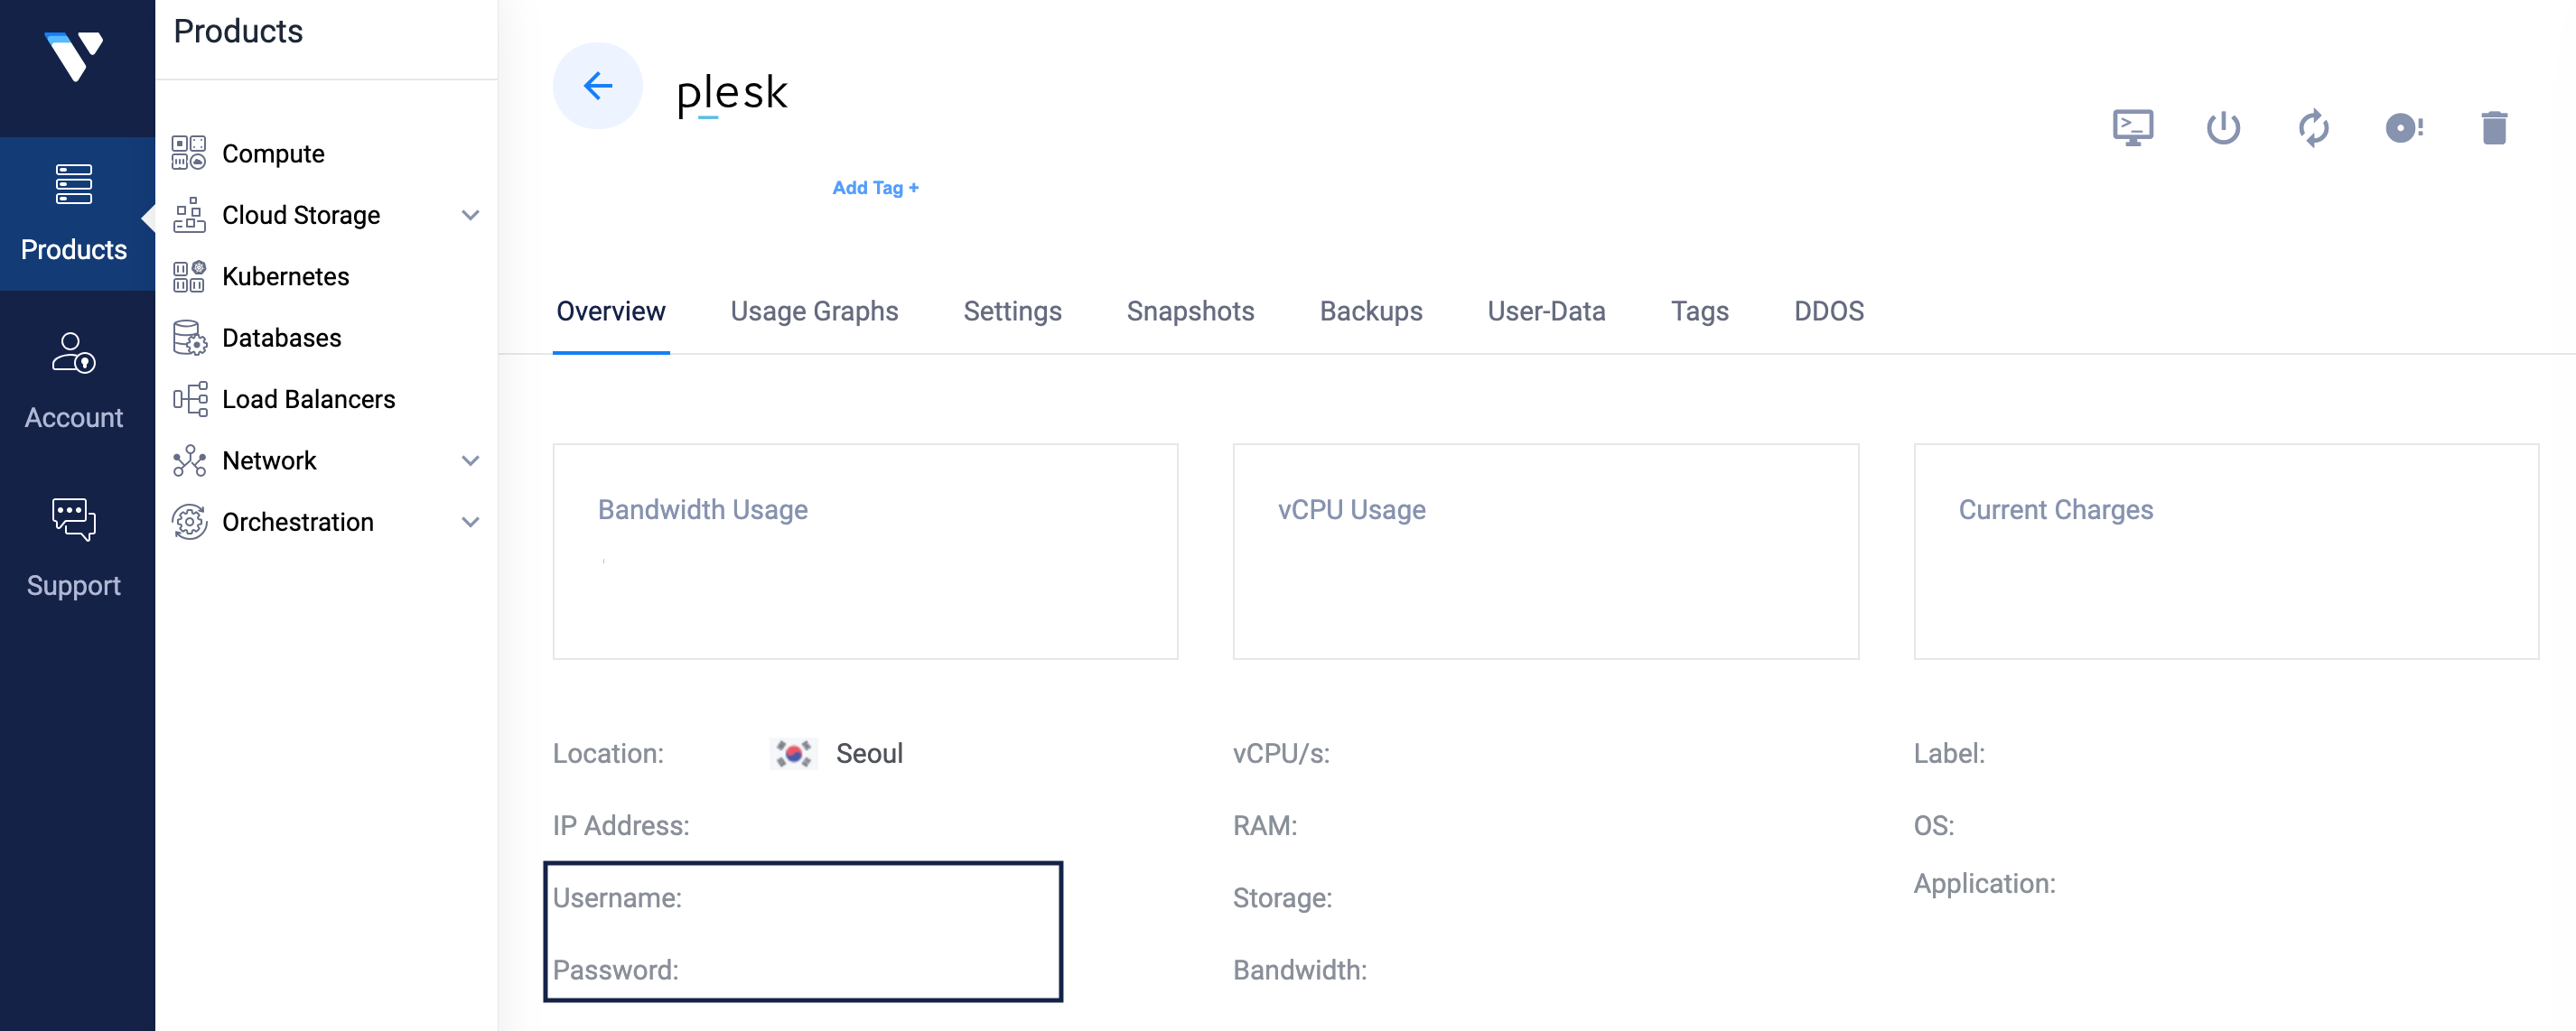Click the Products panel heading

click(238, 31)
